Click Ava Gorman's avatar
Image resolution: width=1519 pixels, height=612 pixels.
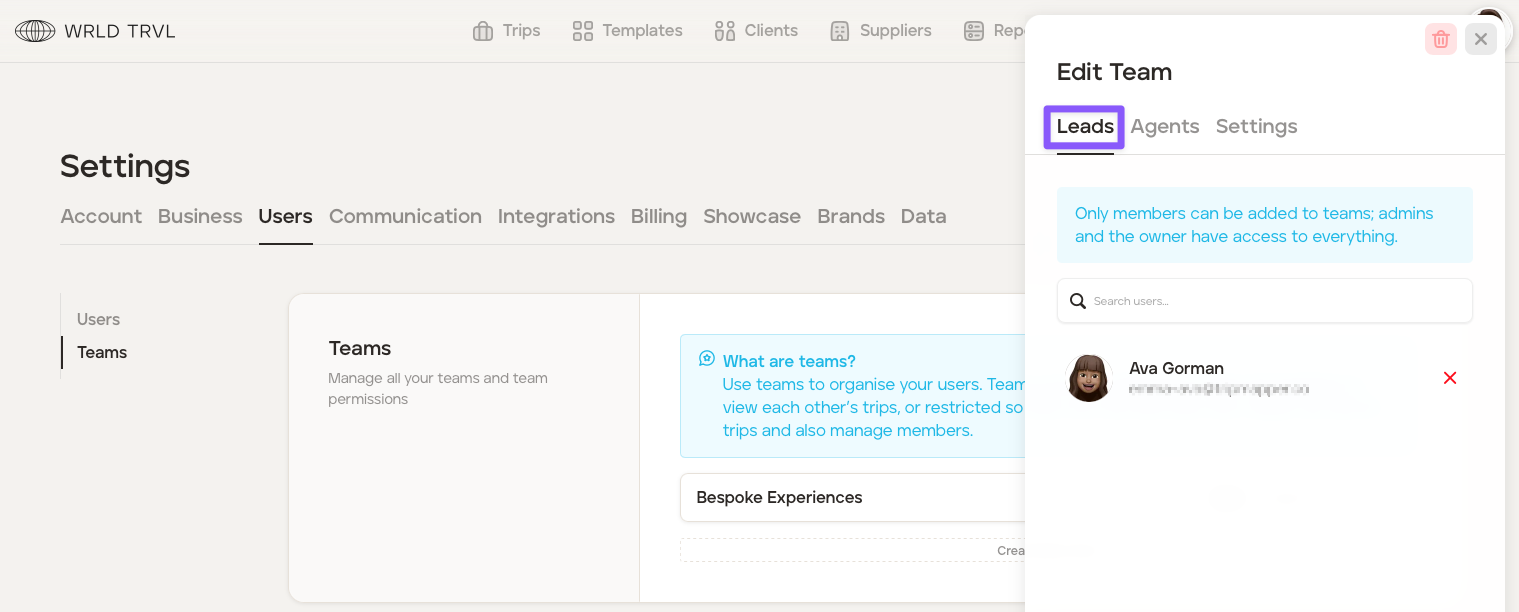1089,378
